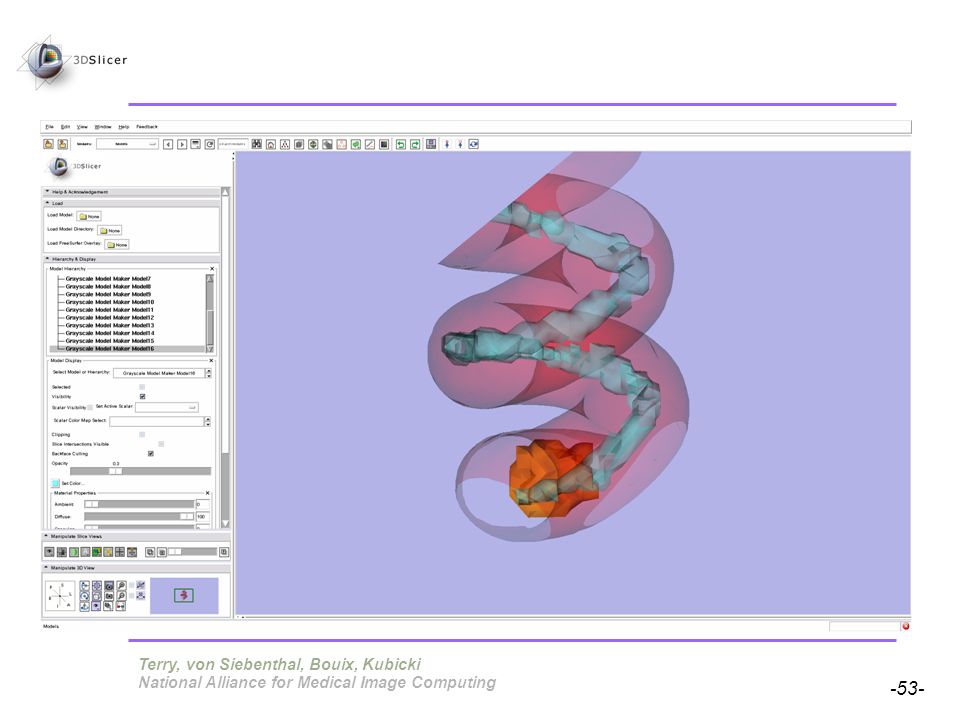960x720 pixels.
Task: Click the crosshair grid icon in Slice Views
Action: (120, 552)
